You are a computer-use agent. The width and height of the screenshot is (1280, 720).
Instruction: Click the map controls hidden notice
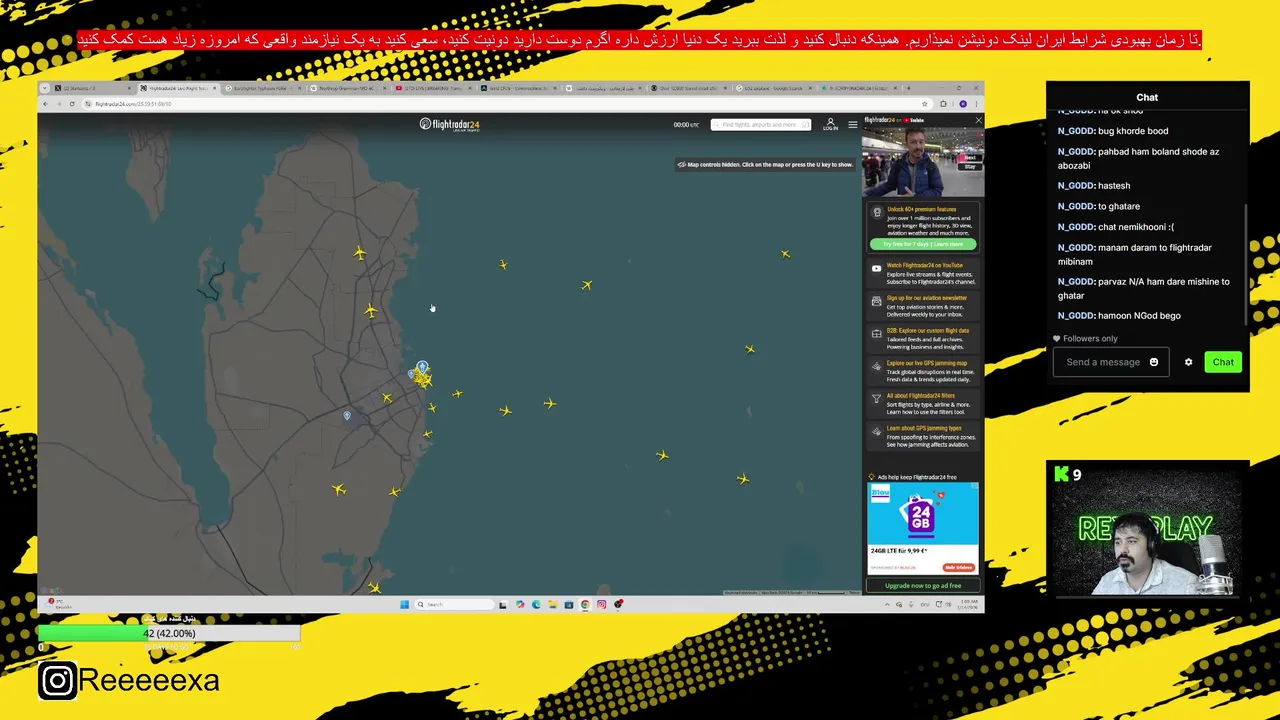[765, 164]
